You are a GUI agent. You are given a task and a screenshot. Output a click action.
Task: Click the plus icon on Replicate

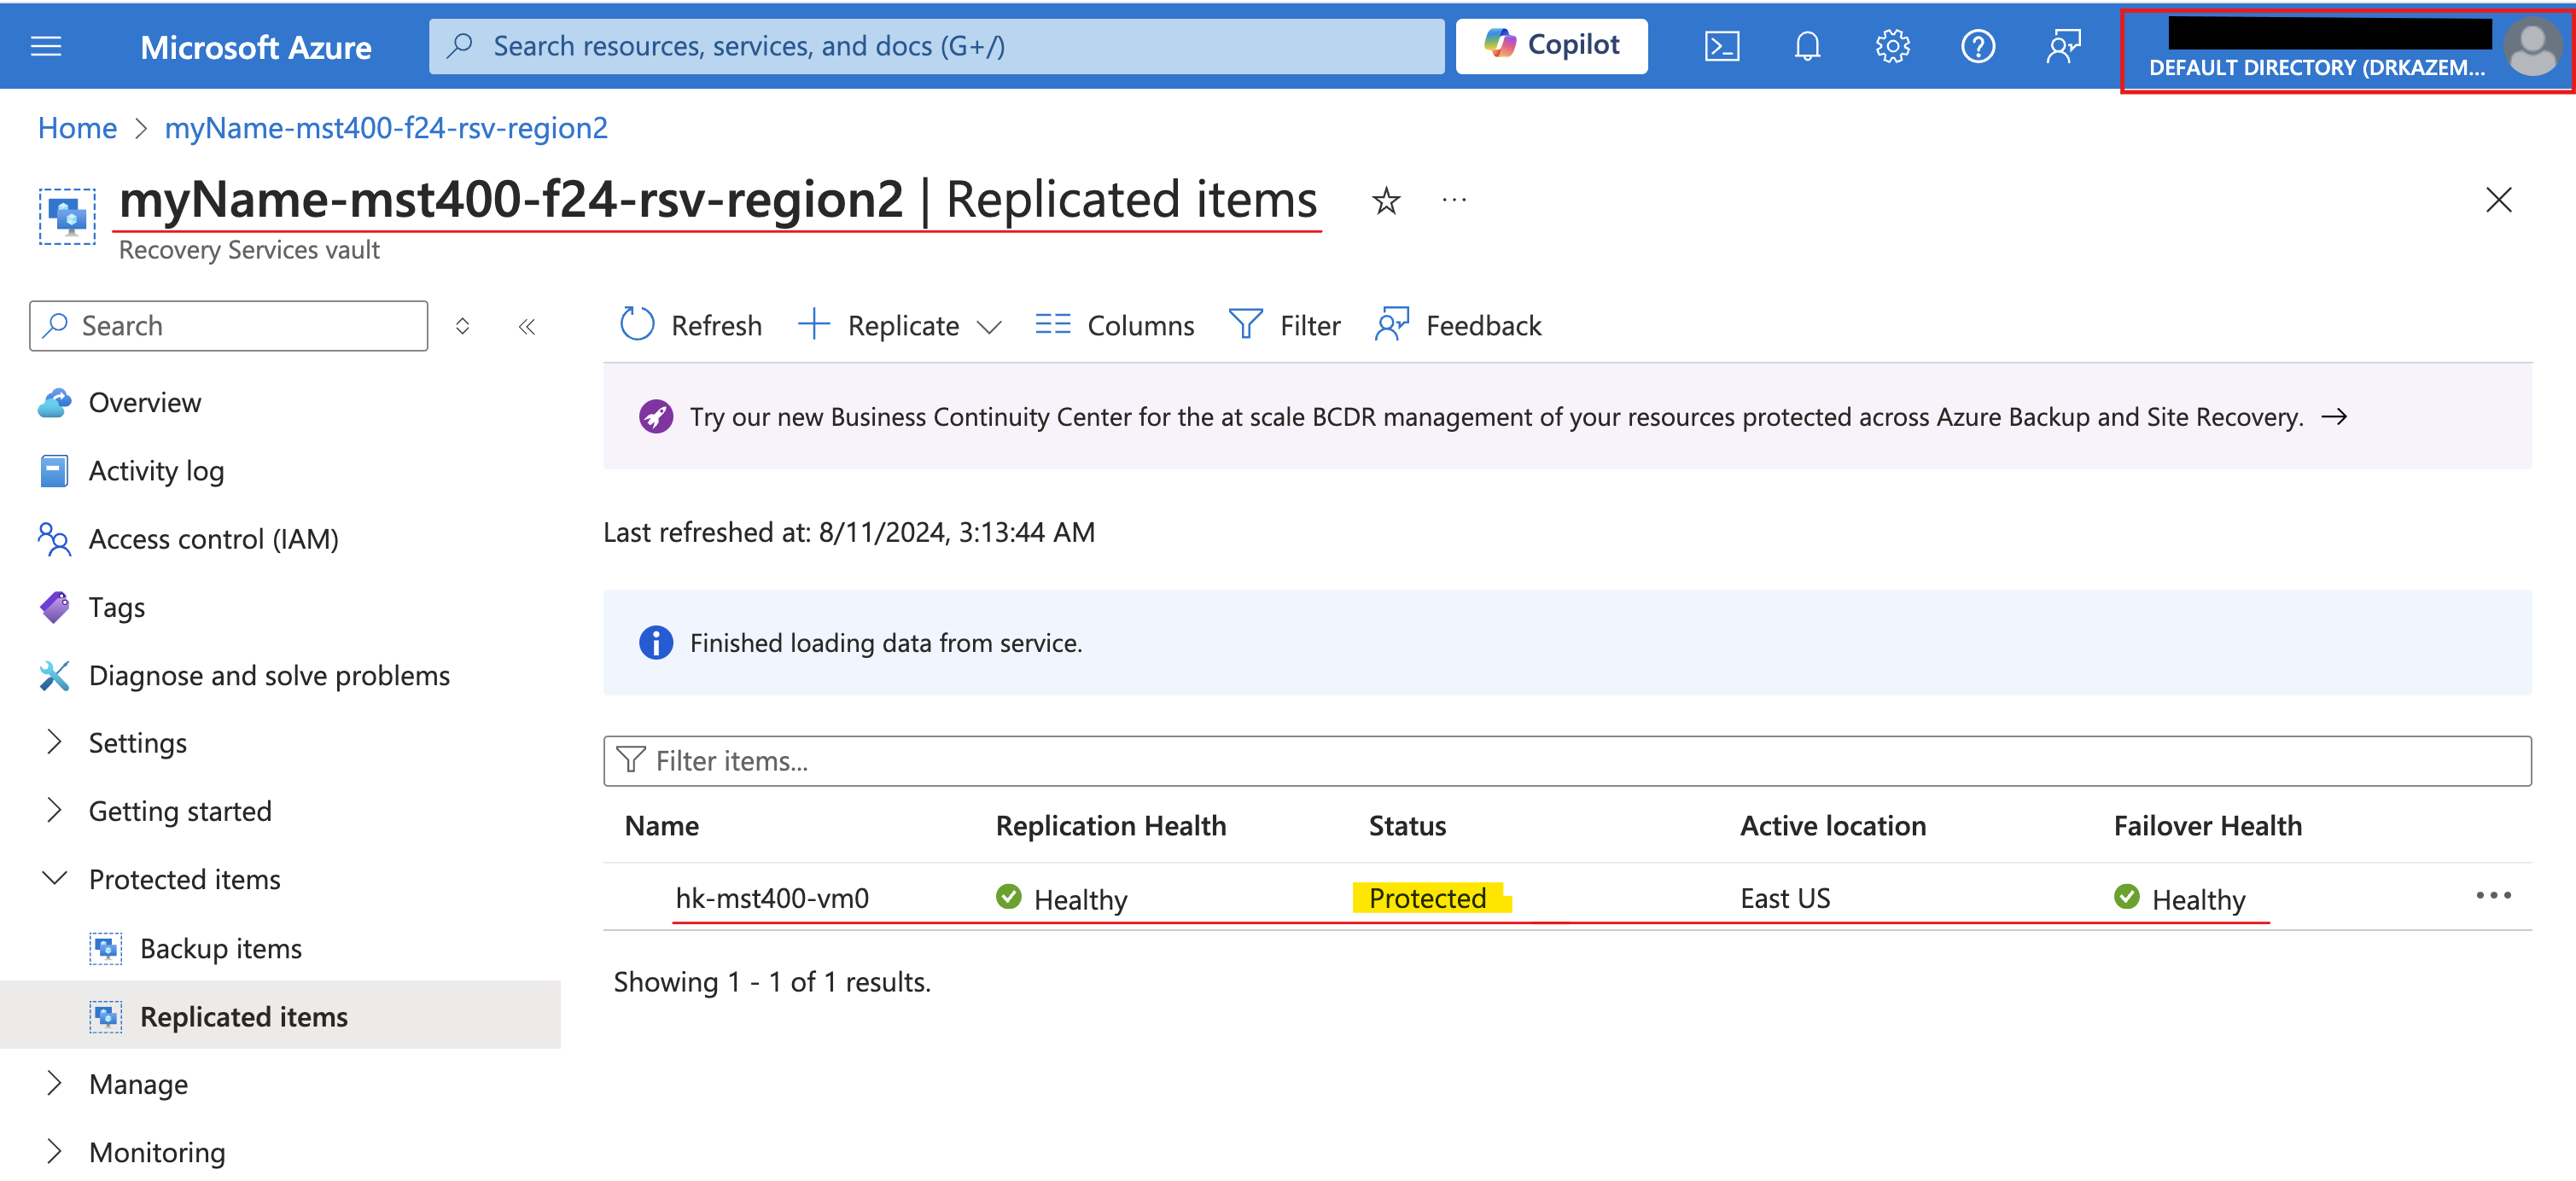point(814,324)
